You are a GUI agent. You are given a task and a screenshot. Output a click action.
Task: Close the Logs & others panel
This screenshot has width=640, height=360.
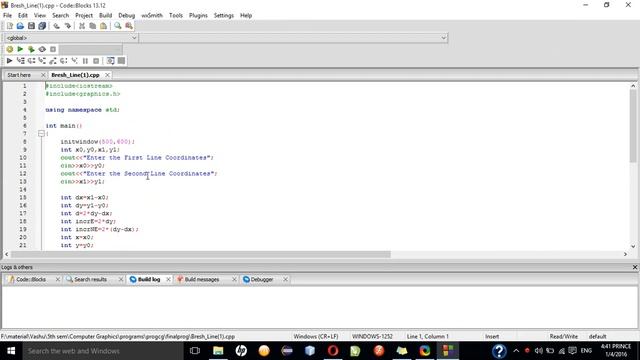[x=635, y=267]
